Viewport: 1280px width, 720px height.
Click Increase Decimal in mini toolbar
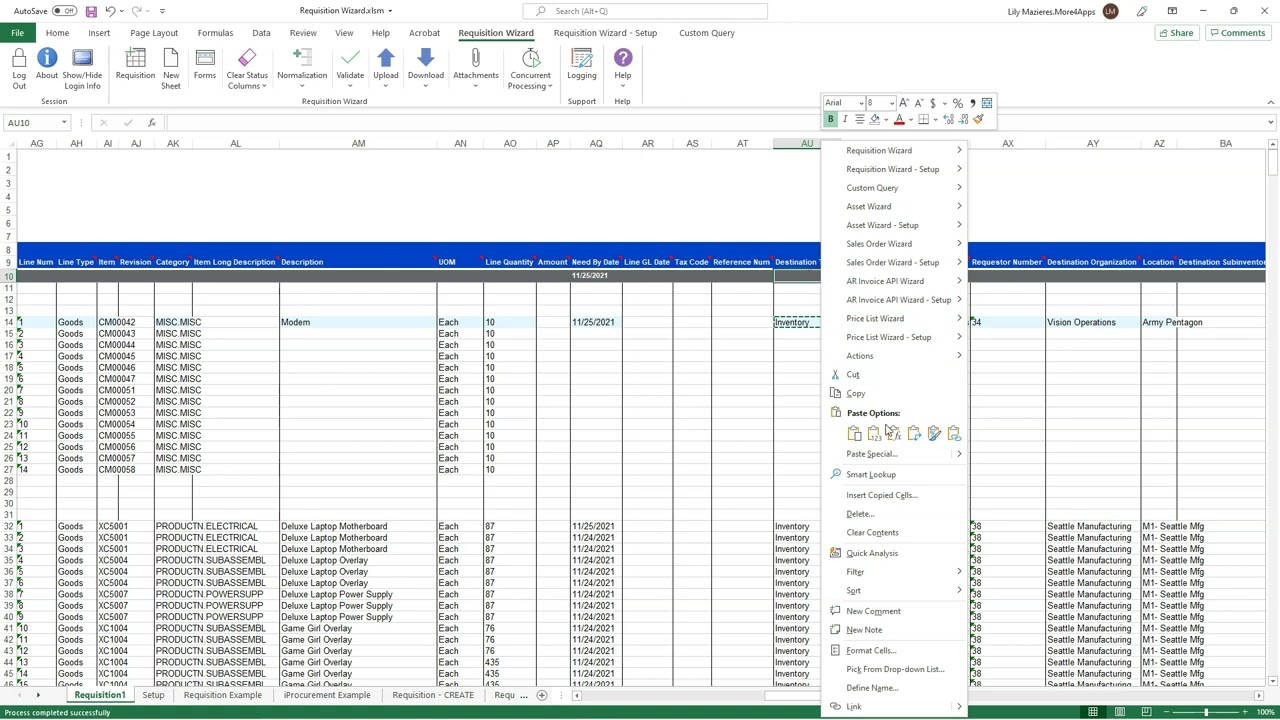point(949,120)
